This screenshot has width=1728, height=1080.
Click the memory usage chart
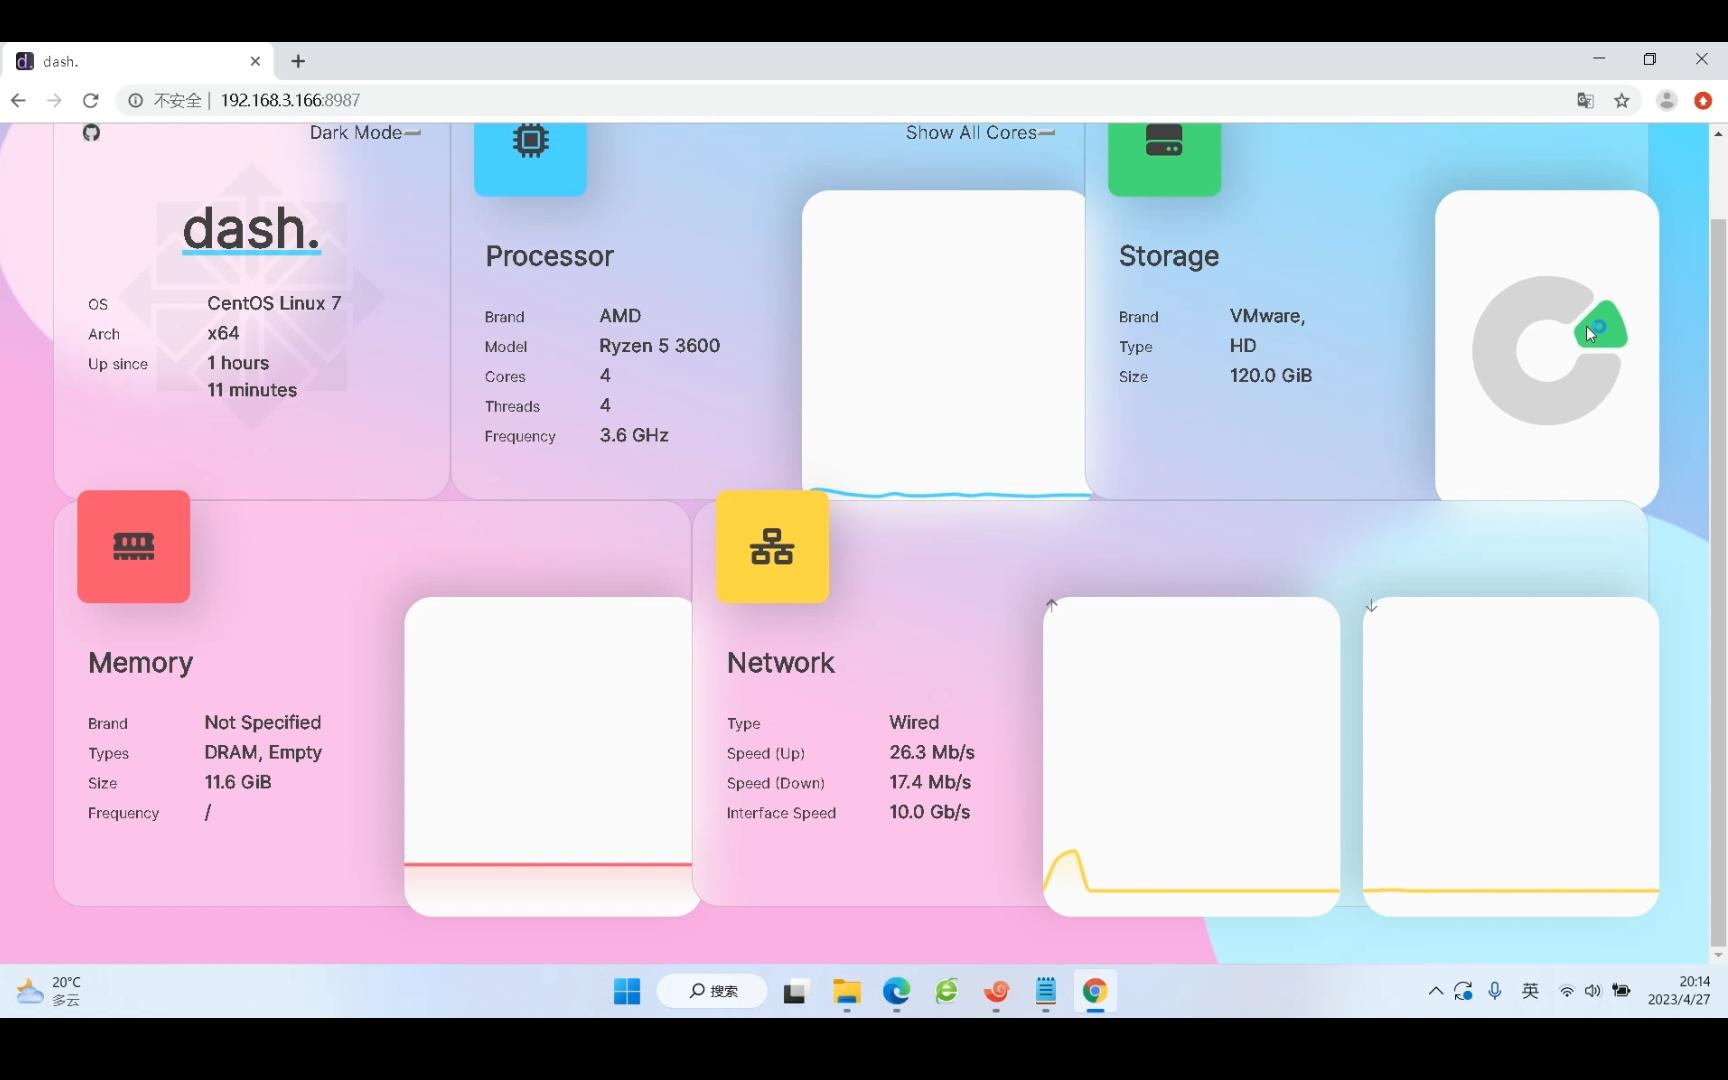[x=548, y=756]
